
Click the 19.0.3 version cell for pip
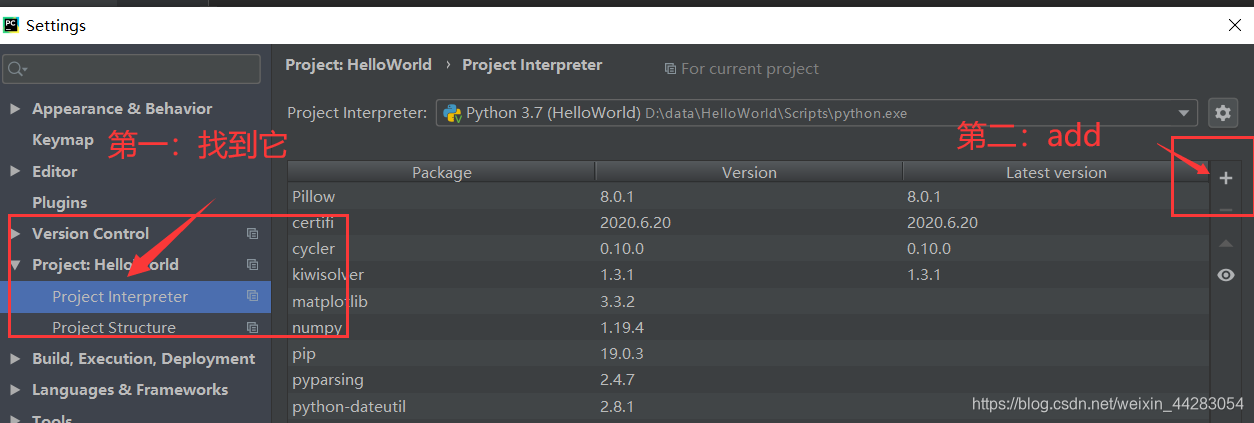[x=621, y=354]
